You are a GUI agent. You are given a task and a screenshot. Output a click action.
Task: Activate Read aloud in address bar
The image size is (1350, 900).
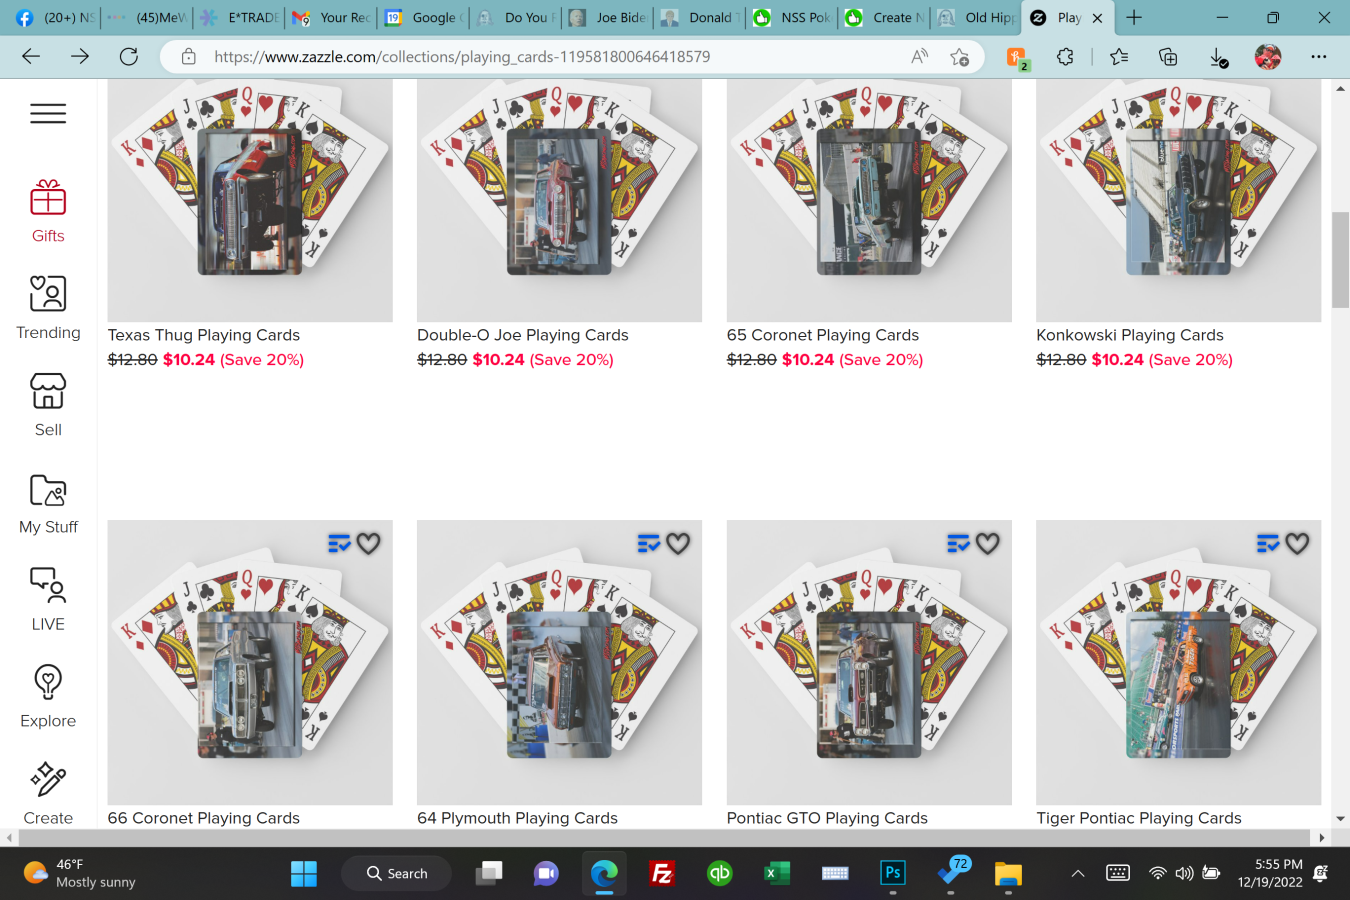pos(920,57)
